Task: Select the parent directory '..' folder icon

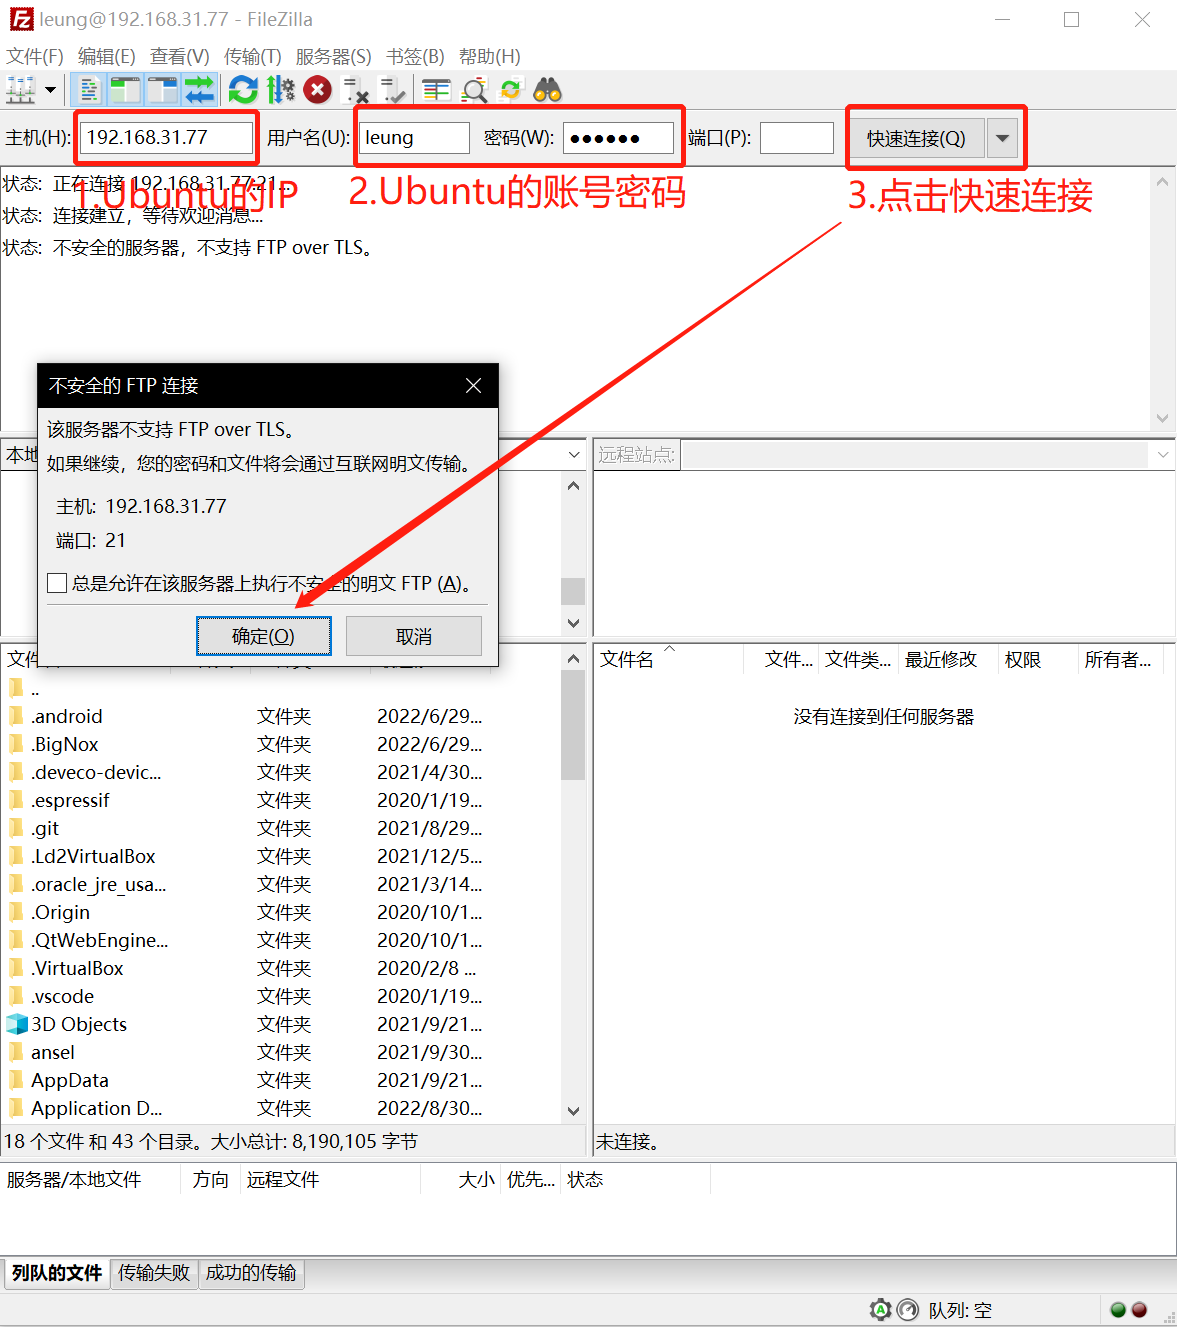Action: tap(17, 689)
